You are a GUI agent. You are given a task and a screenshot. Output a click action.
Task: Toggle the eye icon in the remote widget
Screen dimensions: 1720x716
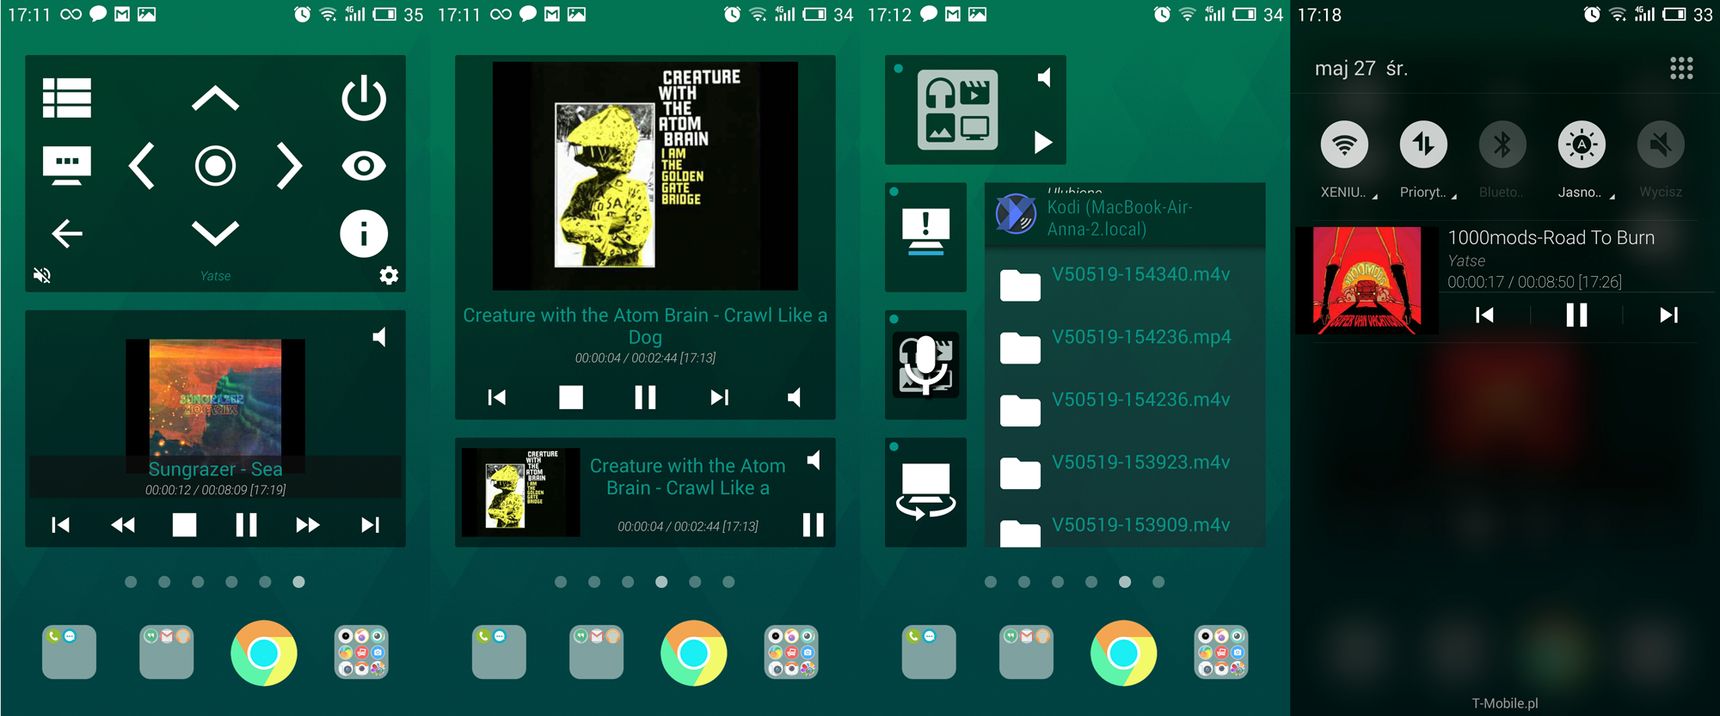(x=363, y=166)
